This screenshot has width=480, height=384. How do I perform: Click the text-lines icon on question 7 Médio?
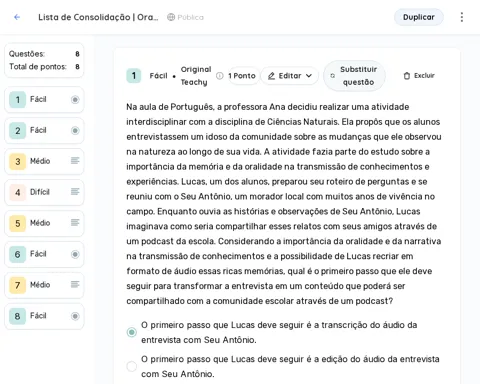point(75,284)
